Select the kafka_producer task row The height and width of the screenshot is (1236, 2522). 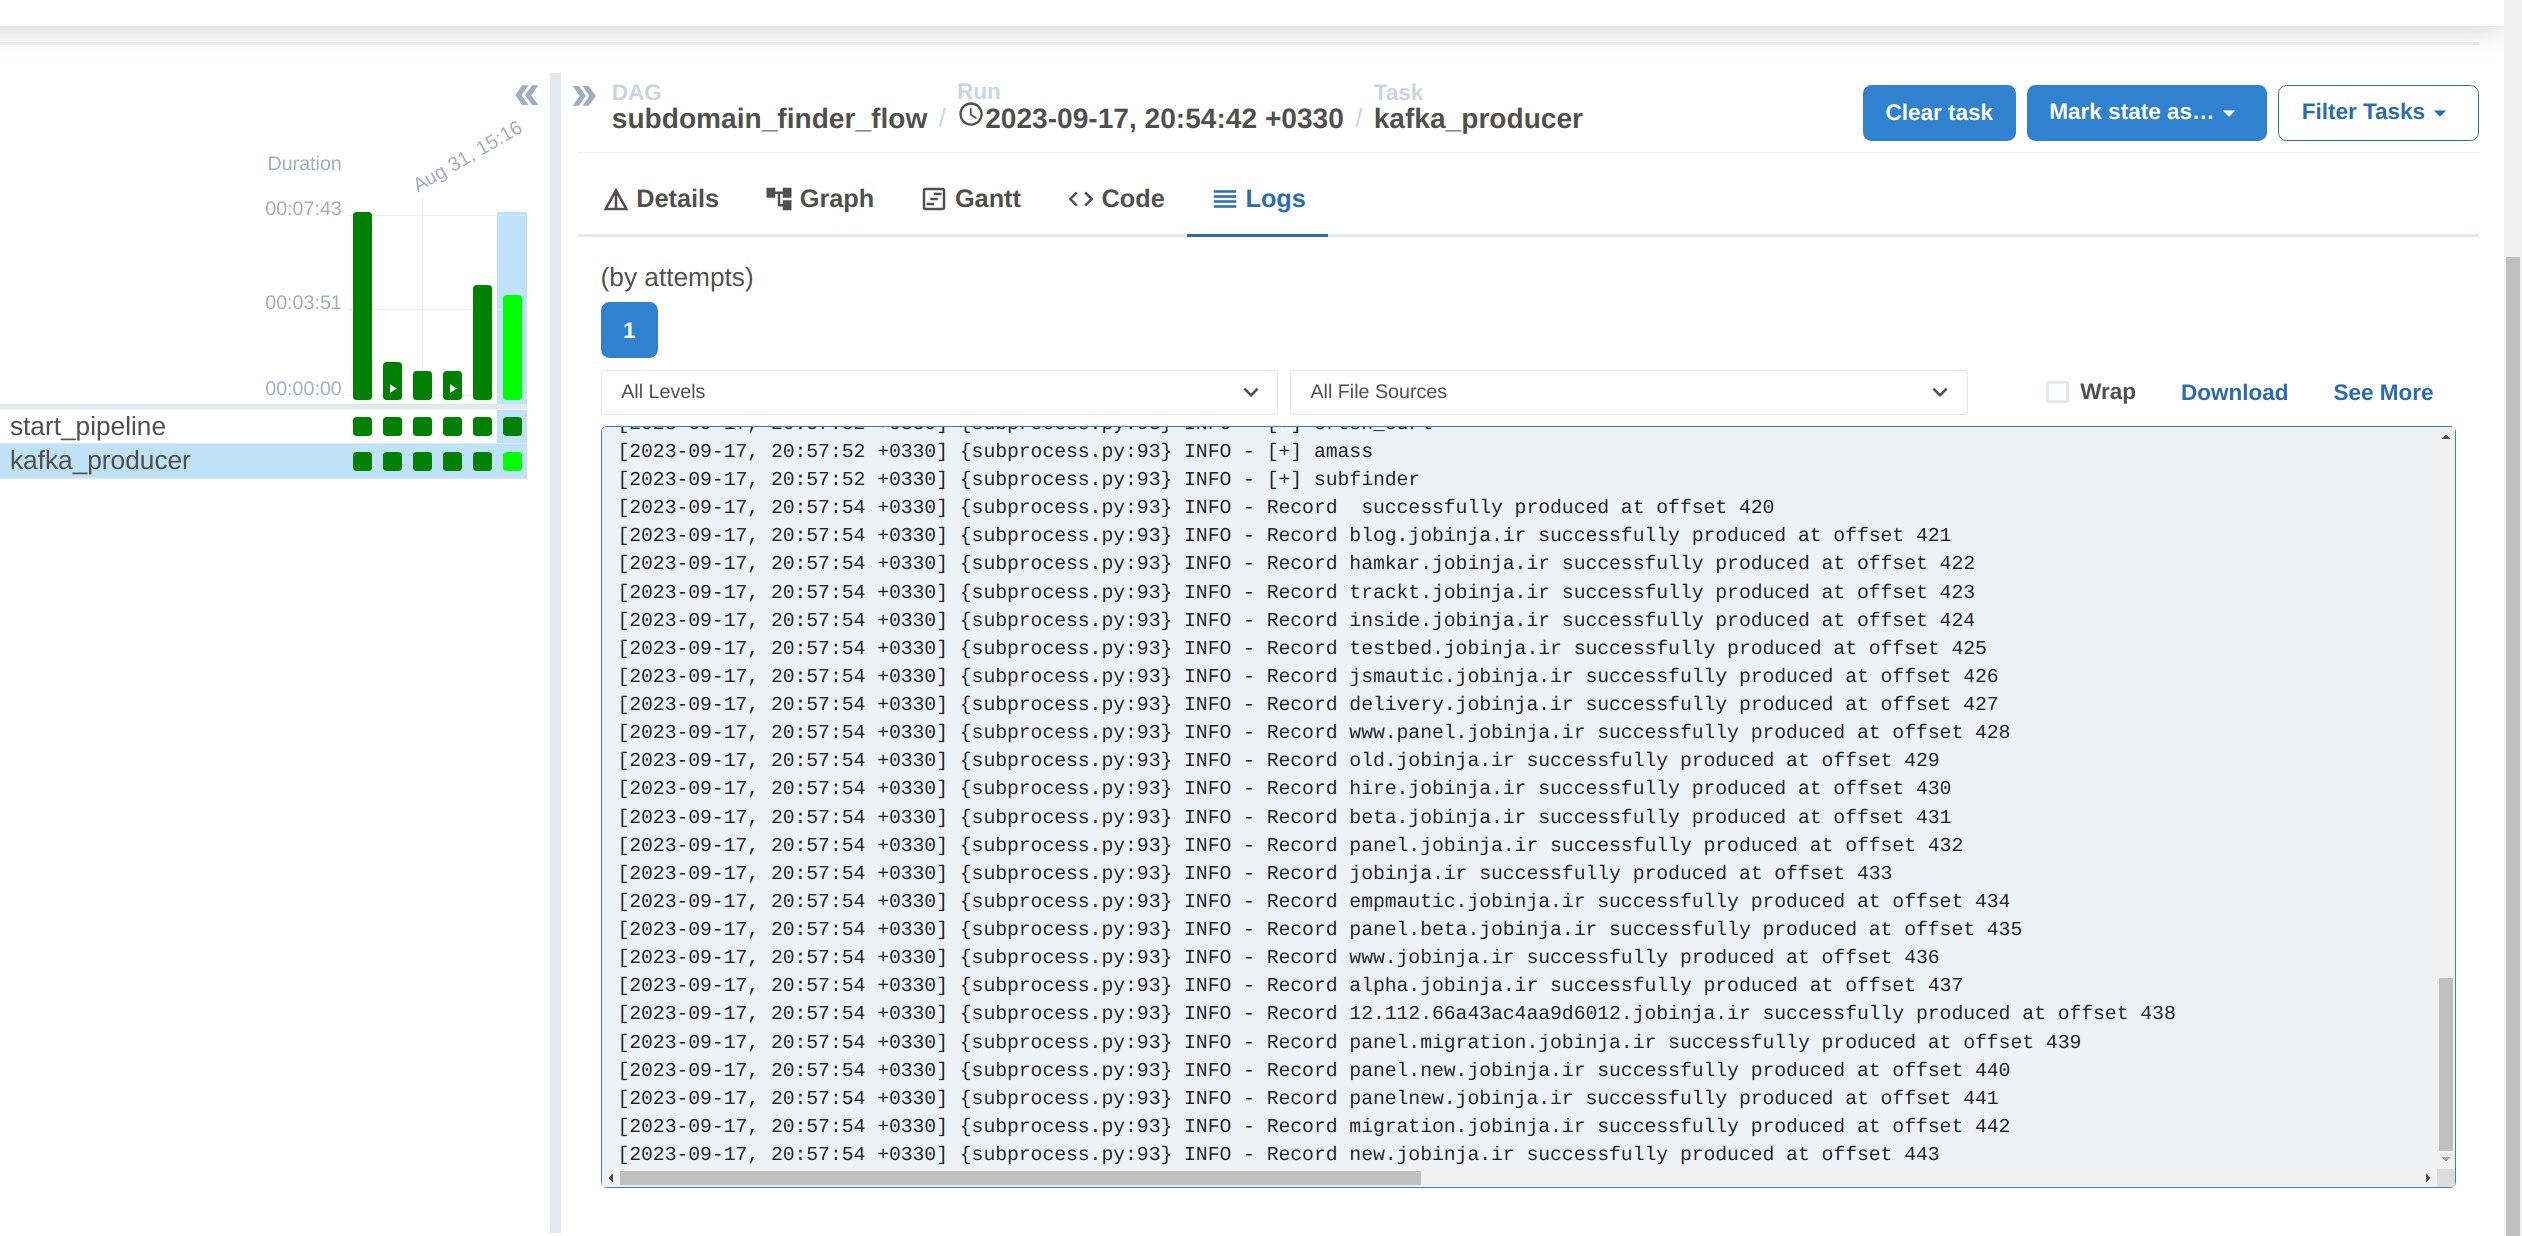pyautogui.click(x=100, y=460)
